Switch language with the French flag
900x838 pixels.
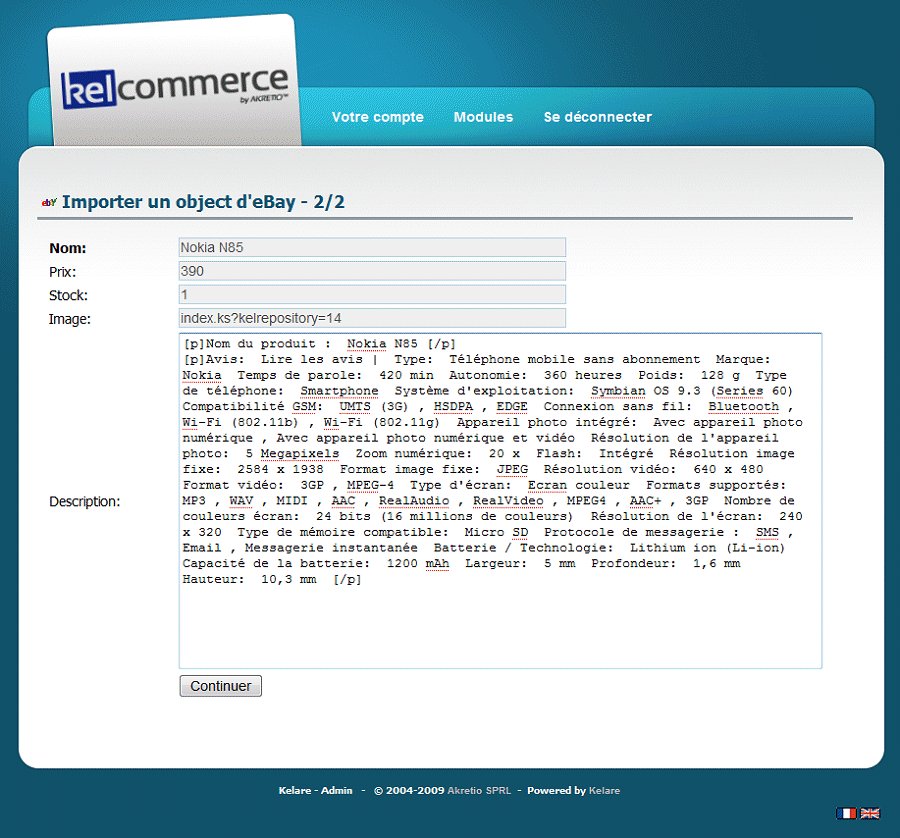point(846,813)
